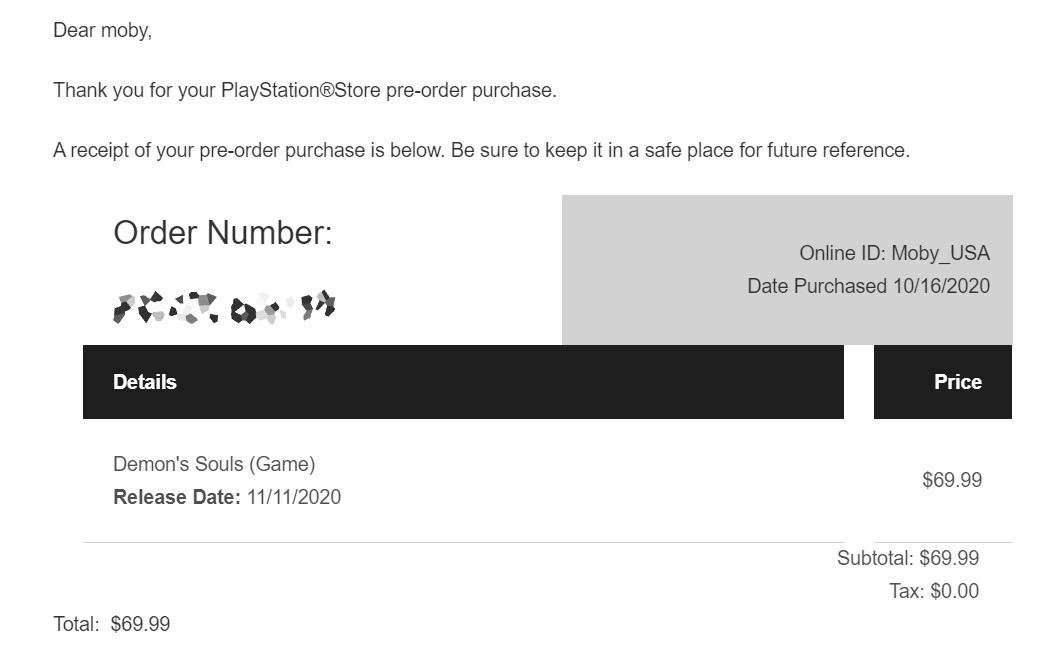Click the "Details" column header
The width and height of the screenshot is (1046, 649).
click(x=145, y=382)
